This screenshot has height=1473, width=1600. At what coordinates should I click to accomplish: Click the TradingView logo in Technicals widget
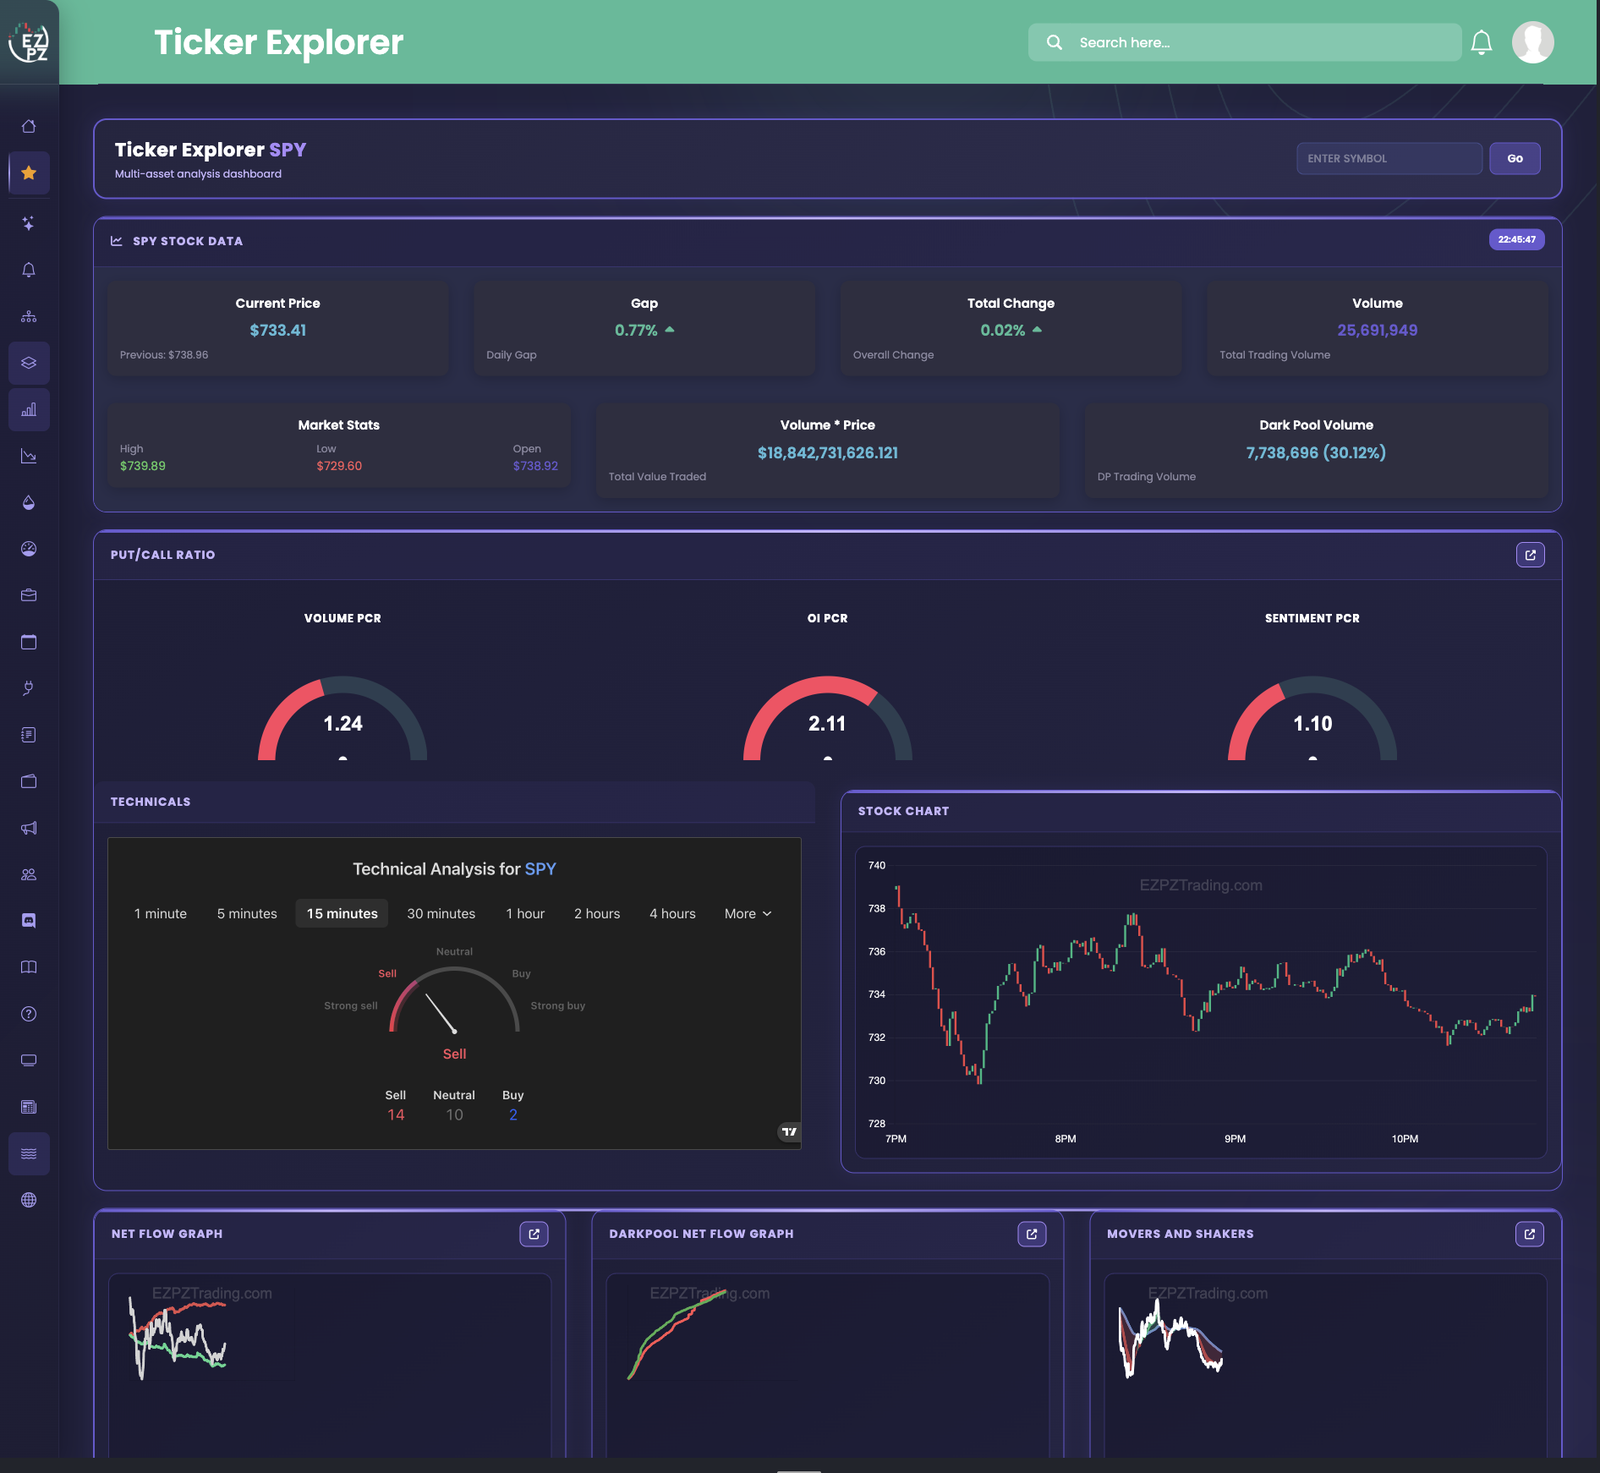[x=789, y=1131]
